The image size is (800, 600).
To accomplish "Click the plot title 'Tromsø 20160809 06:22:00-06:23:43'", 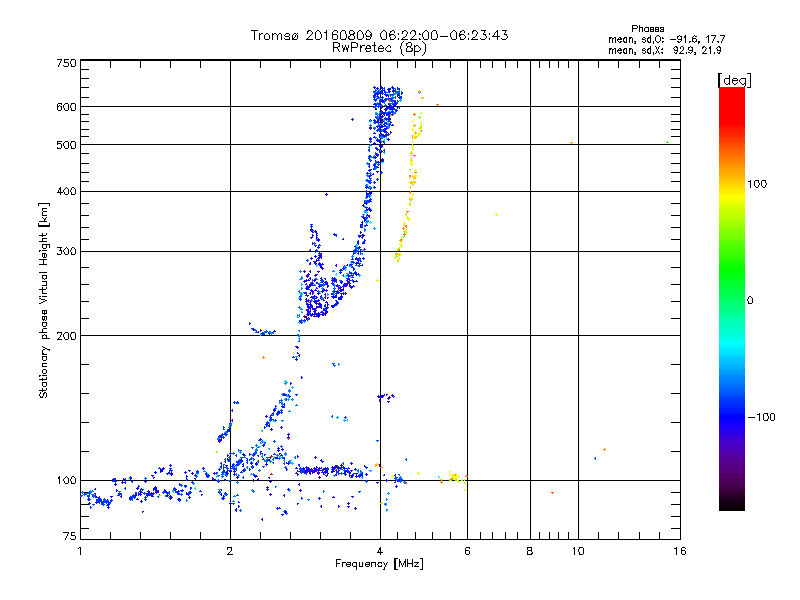I will [379, 35].
